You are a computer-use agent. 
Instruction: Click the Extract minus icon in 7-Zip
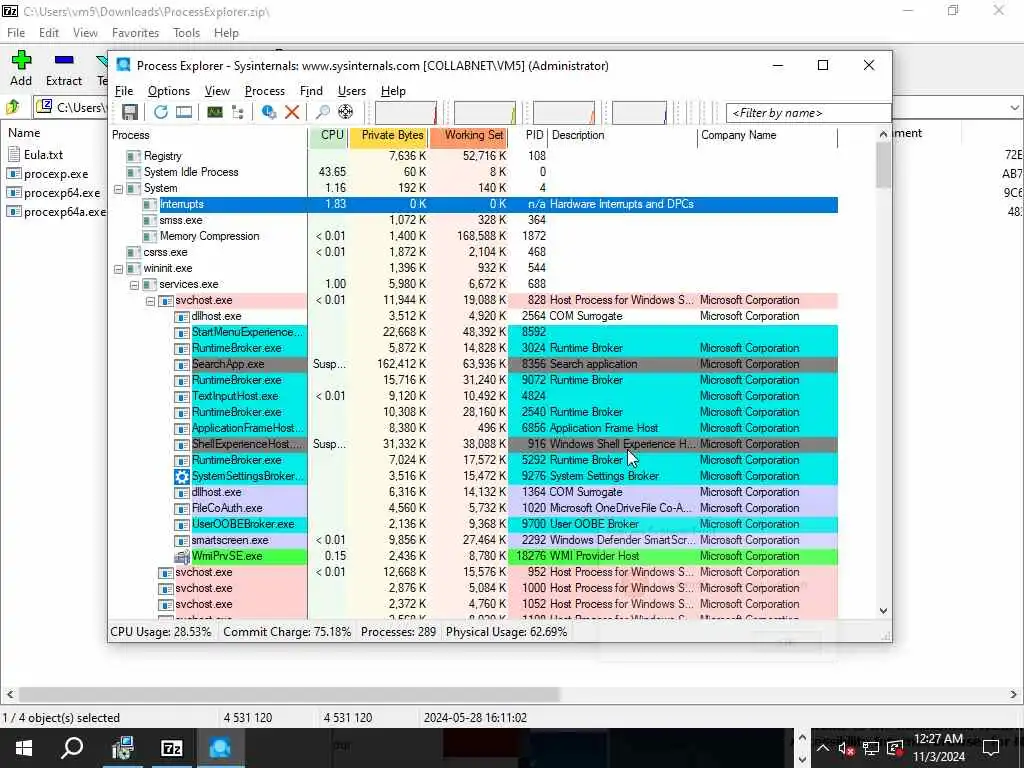click(64, 60)
